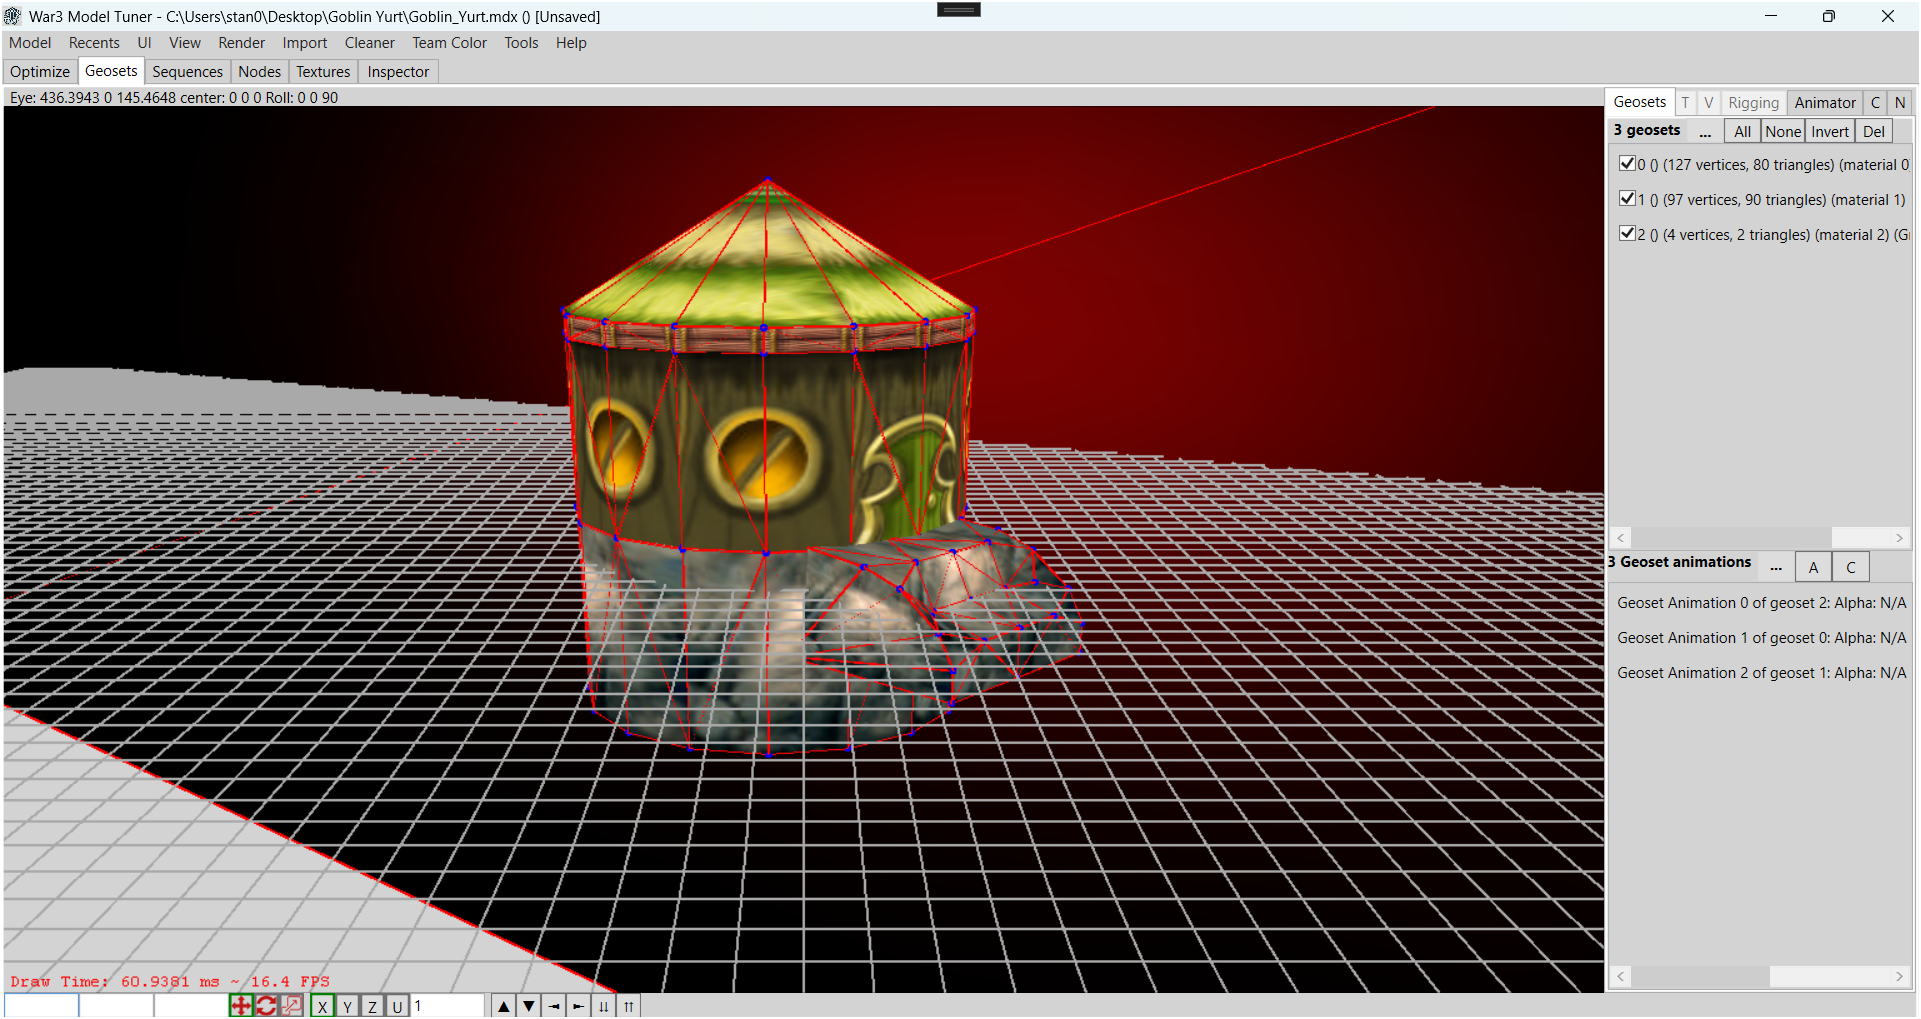This screenshot has width=1921, height=1019.
Task: Focus the second coordinate input field
Action: click(116, 1006)
